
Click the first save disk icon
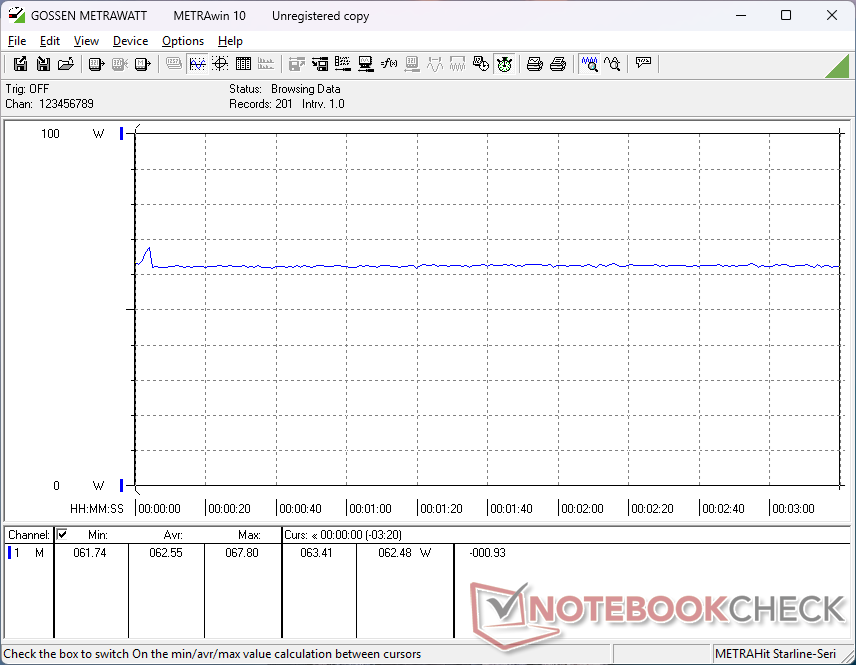coord(20,64)
